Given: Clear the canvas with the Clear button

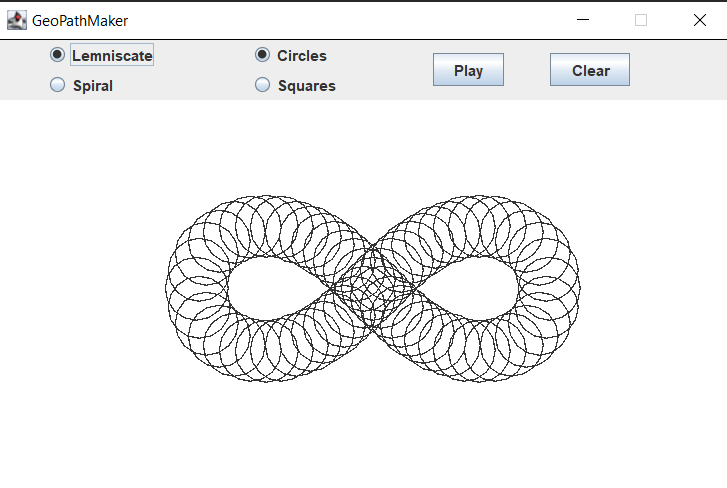Looking at the screenshot, I should (589, 70).
